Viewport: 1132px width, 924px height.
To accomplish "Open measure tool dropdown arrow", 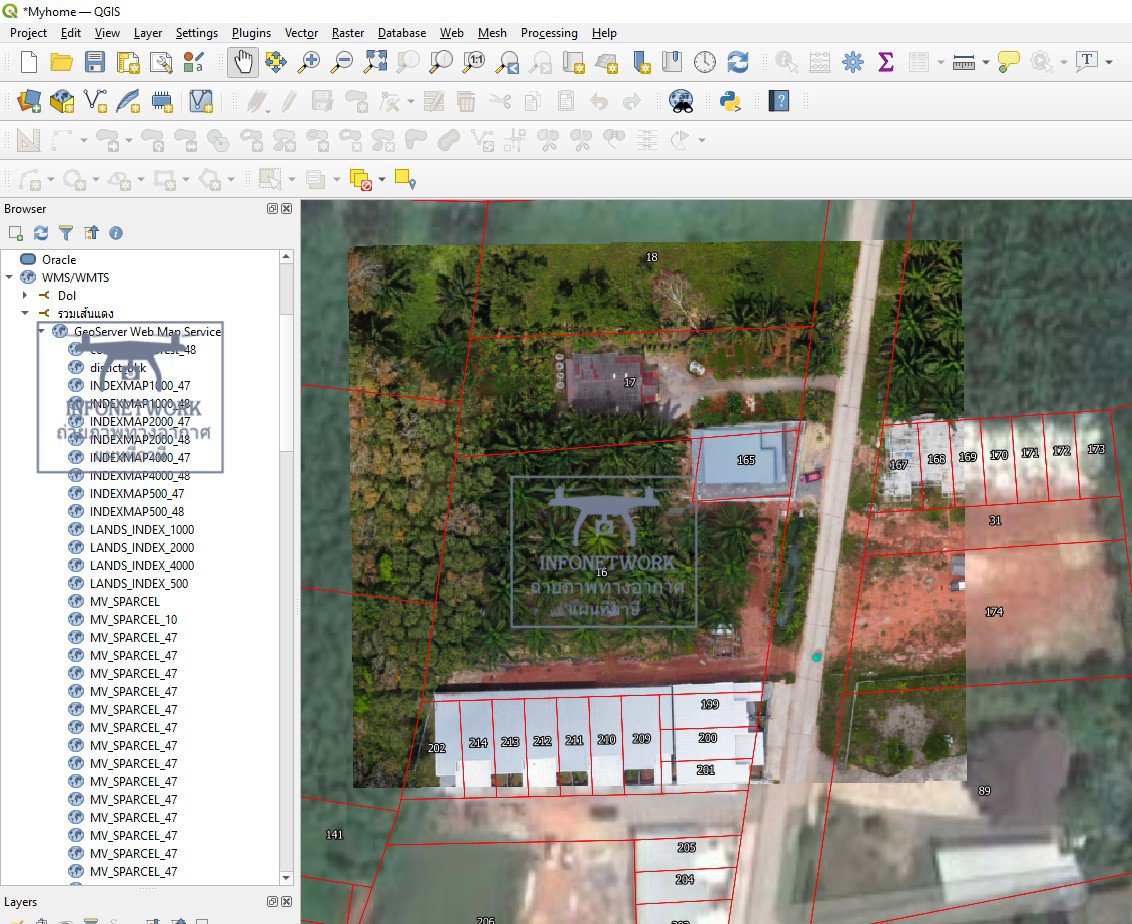I will (985, 63).
